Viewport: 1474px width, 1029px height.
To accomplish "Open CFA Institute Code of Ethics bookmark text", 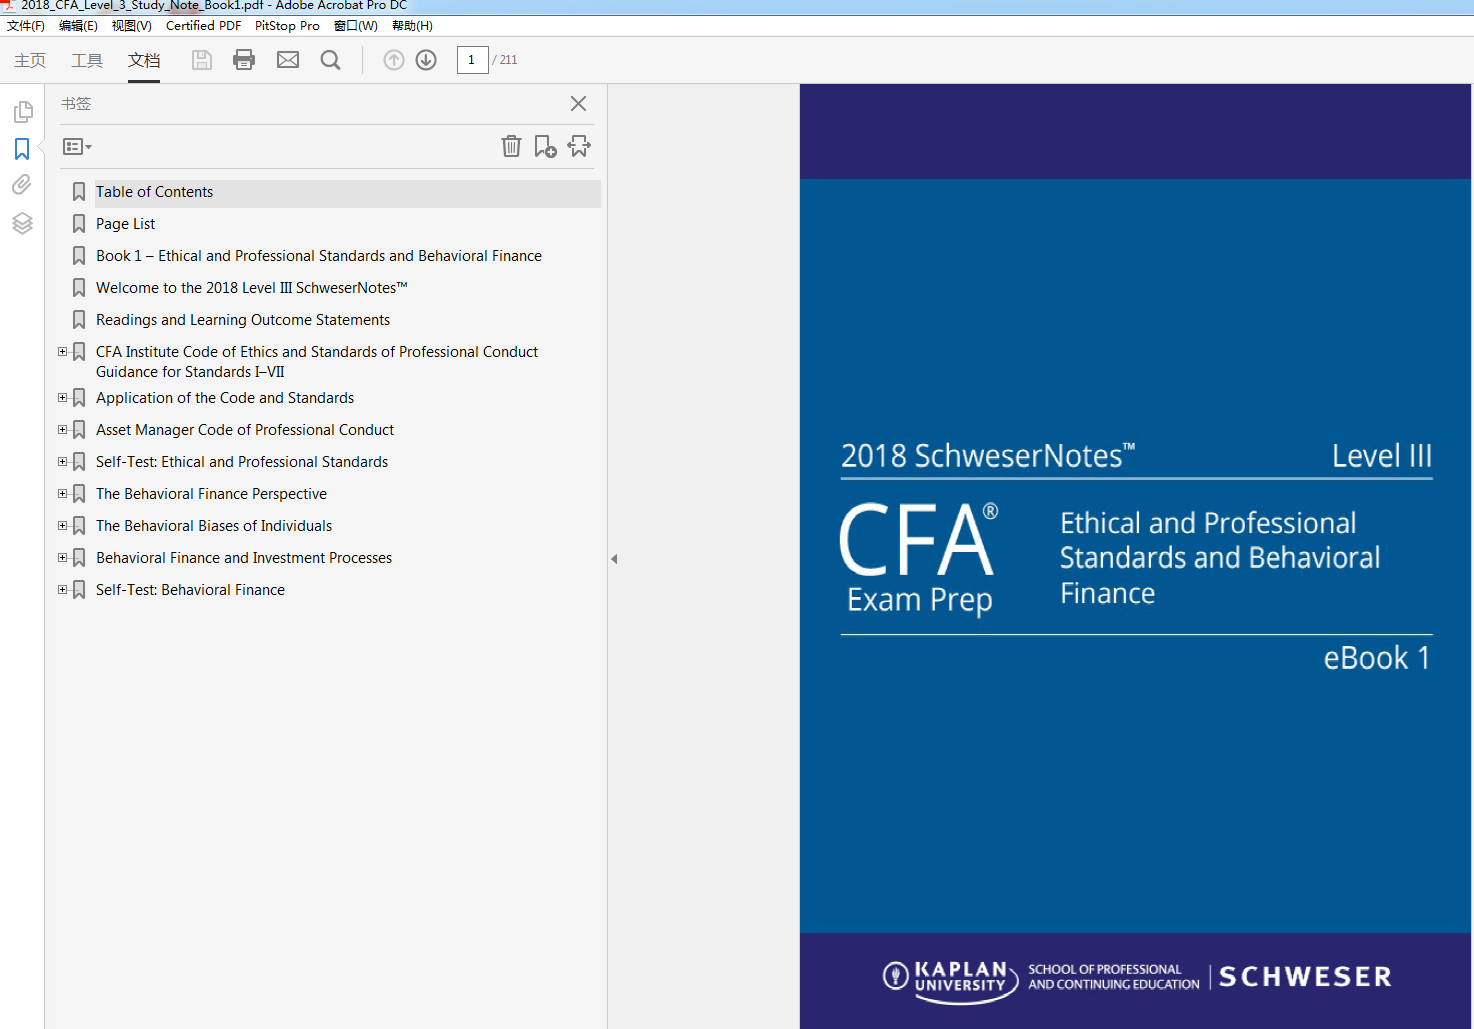I will tap(317, 362).
